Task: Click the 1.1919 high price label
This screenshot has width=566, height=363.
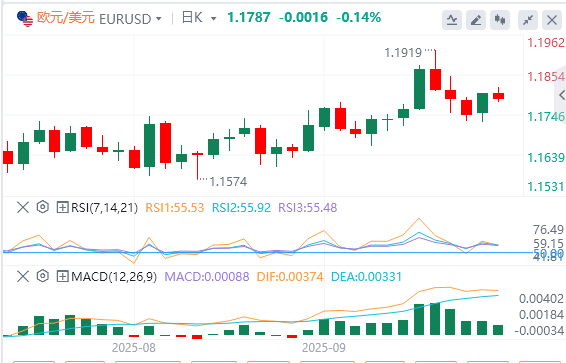Action: [403, 53]
